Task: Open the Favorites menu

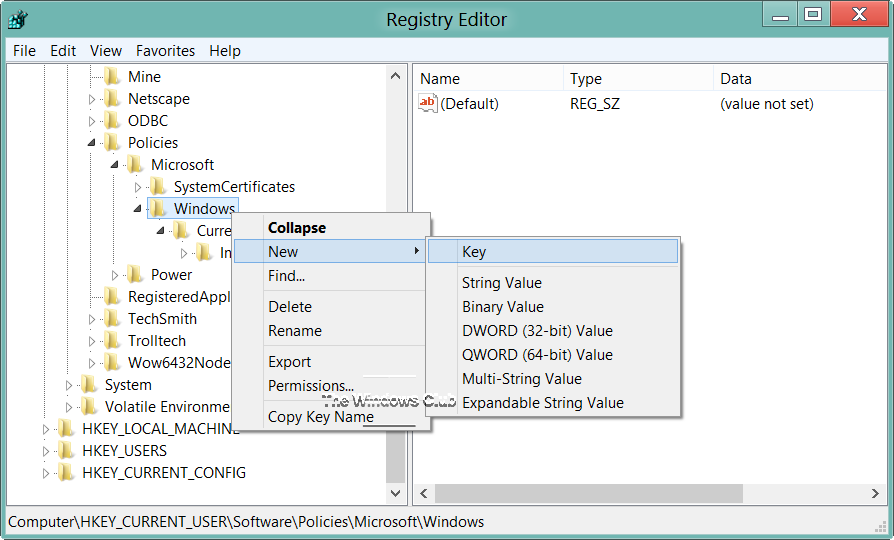Action: pyautogui.click(x=166, y=51)
